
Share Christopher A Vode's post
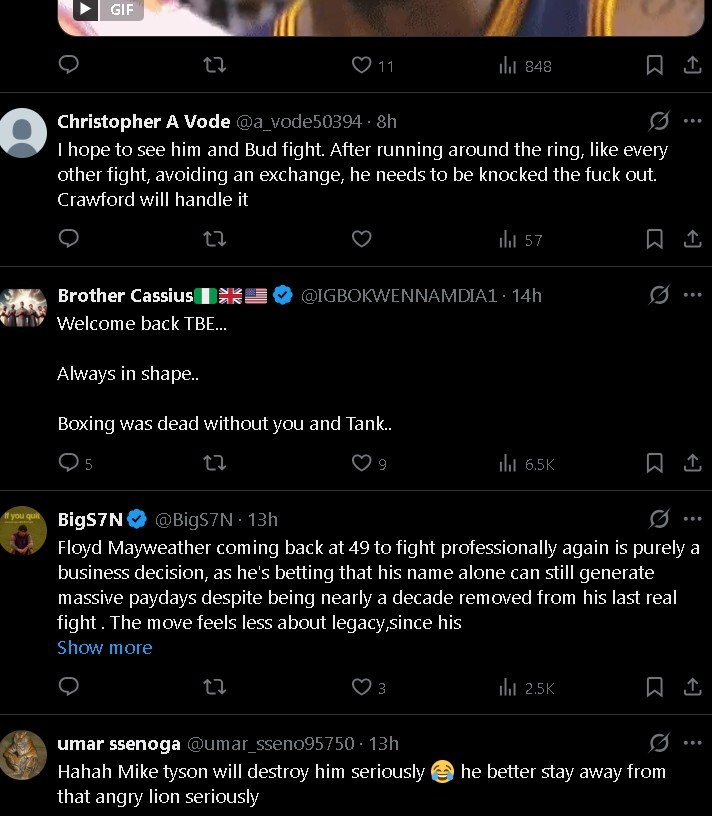692,240
